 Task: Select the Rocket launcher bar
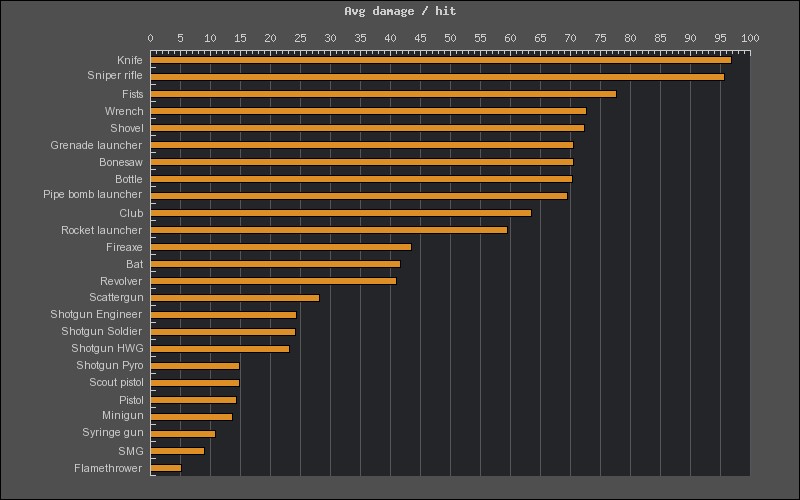pos(329,230)
